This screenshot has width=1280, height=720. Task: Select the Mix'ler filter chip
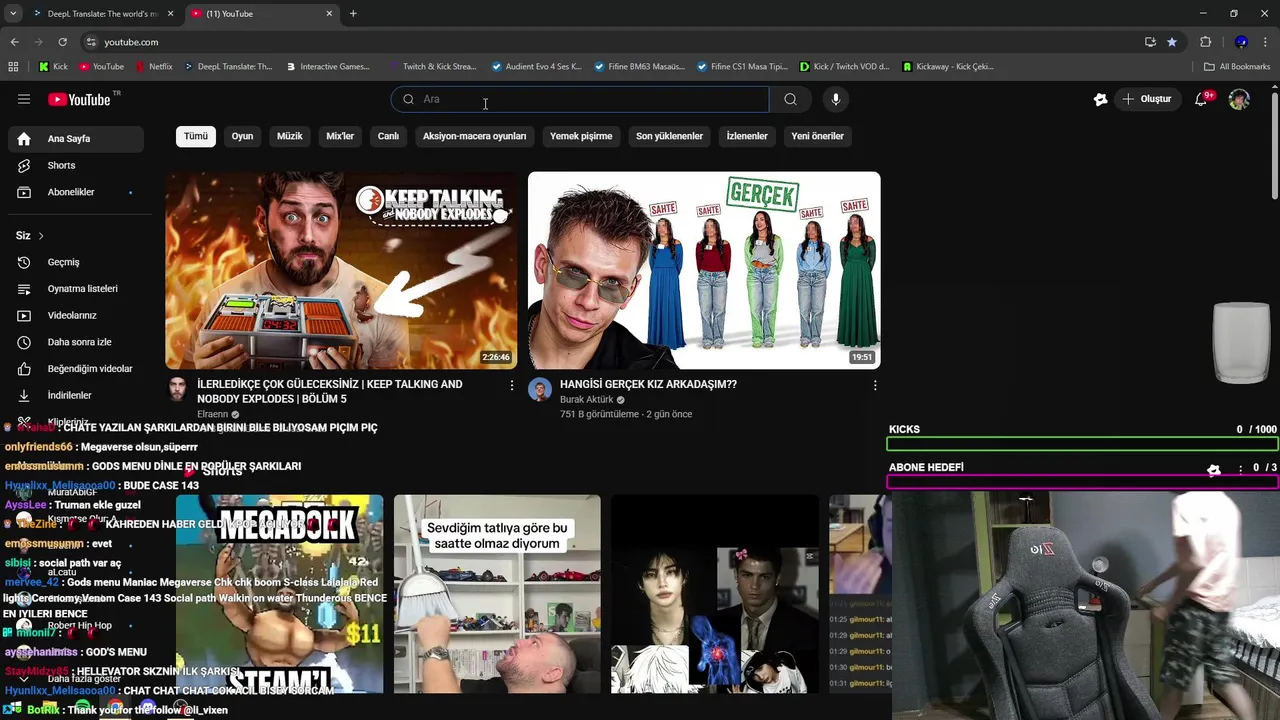340,136
